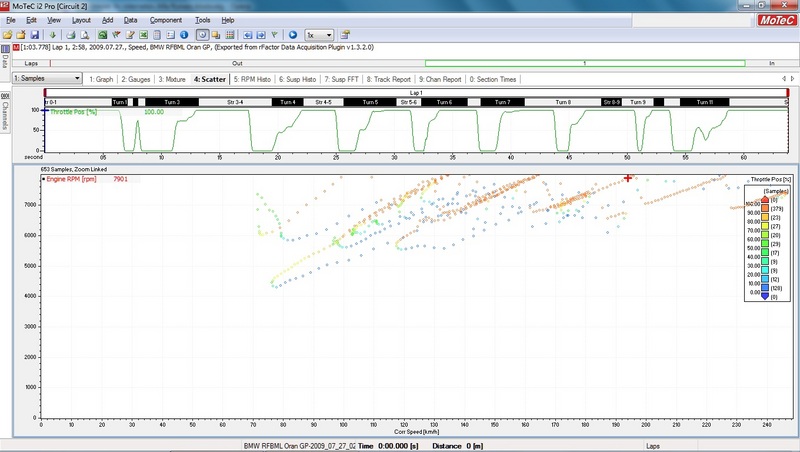The image size is (800, 452).
Task: Open the View menu
Action: [x=54, y=20]
